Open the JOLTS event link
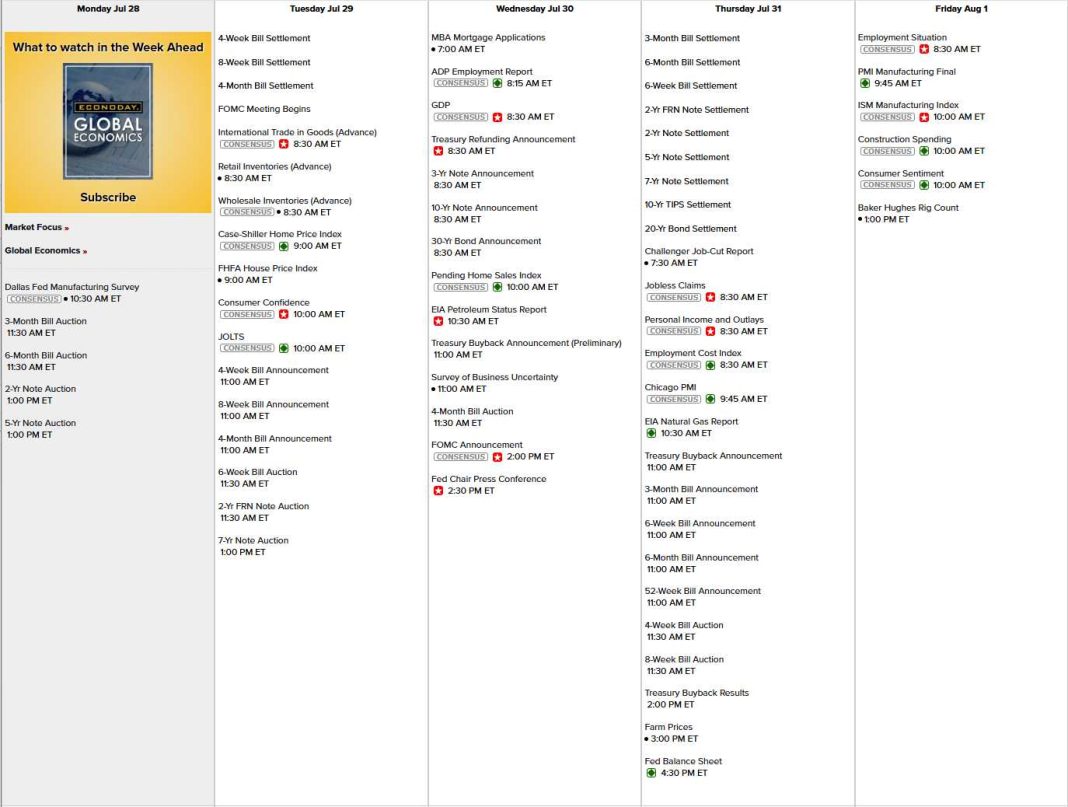Viewport: 1068px width, 807px height. tap(231, 337)
